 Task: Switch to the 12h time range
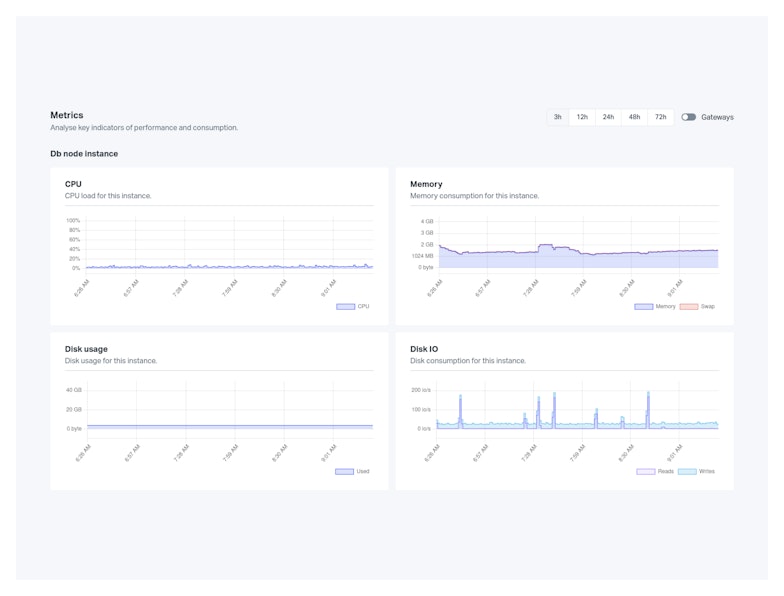pyautogui.click(x=582, y=117)
